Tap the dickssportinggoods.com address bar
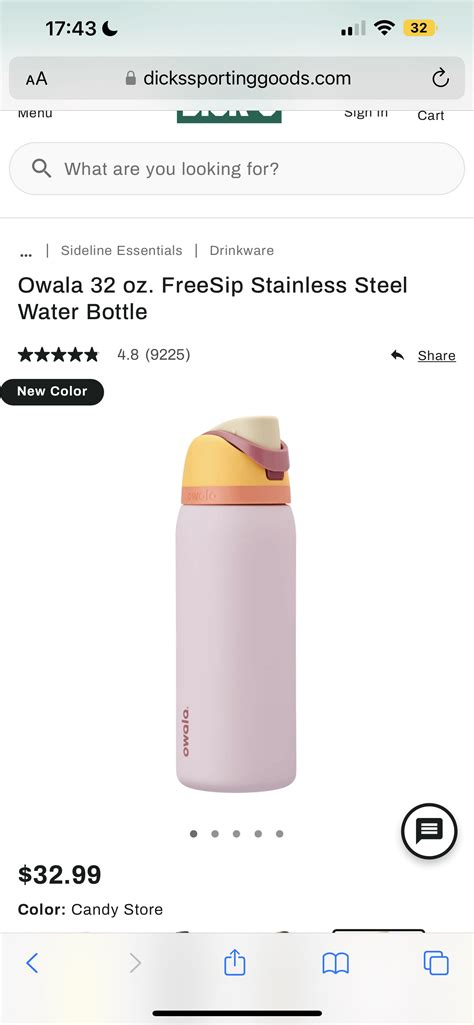 (237, 78)
